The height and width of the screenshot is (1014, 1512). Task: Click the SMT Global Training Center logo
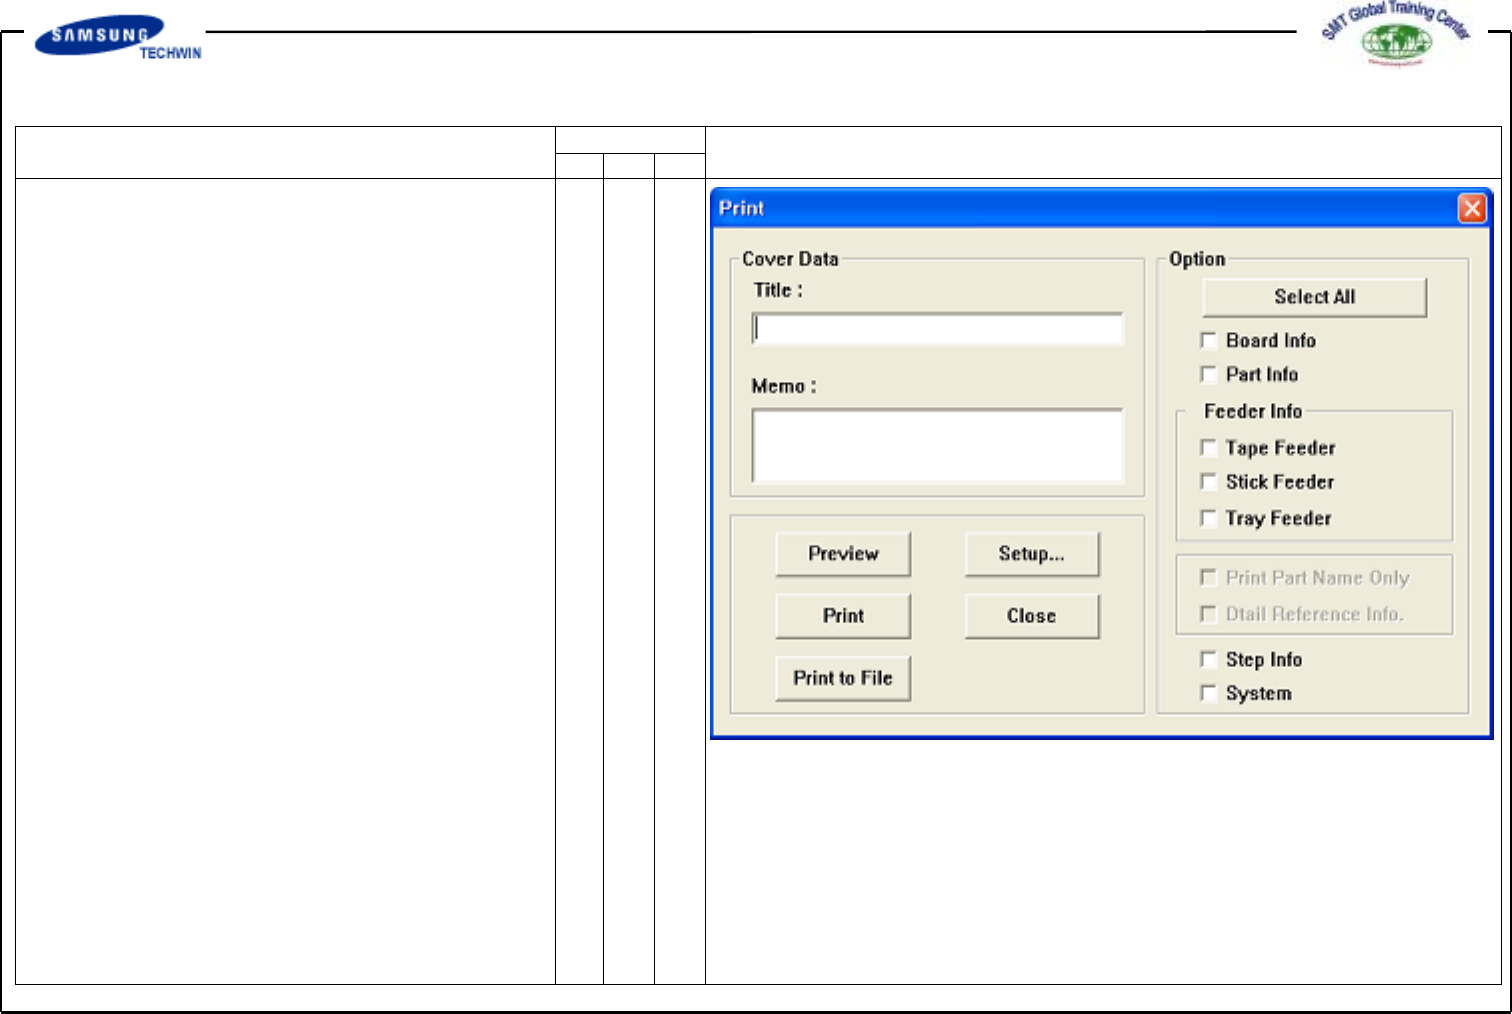1396,33
